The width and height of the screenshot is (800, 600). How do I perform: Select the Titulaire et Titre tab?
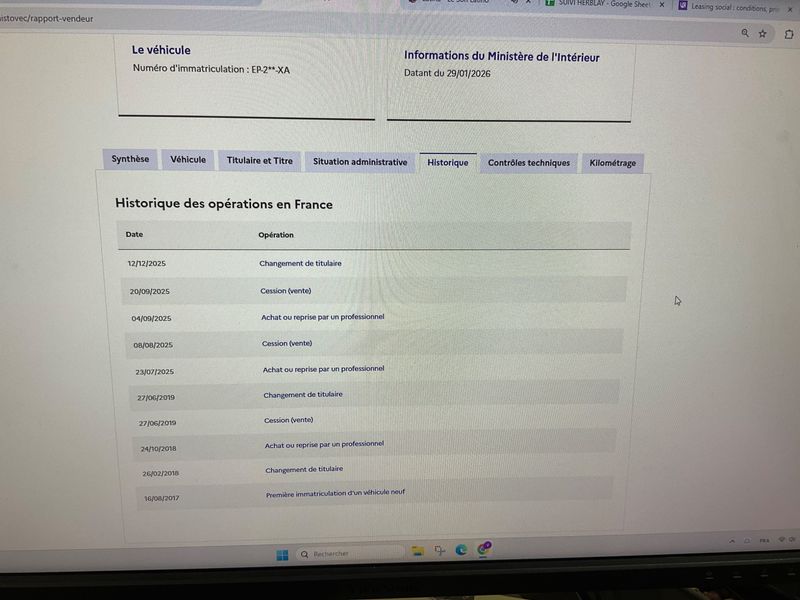[x=260, y=161]
